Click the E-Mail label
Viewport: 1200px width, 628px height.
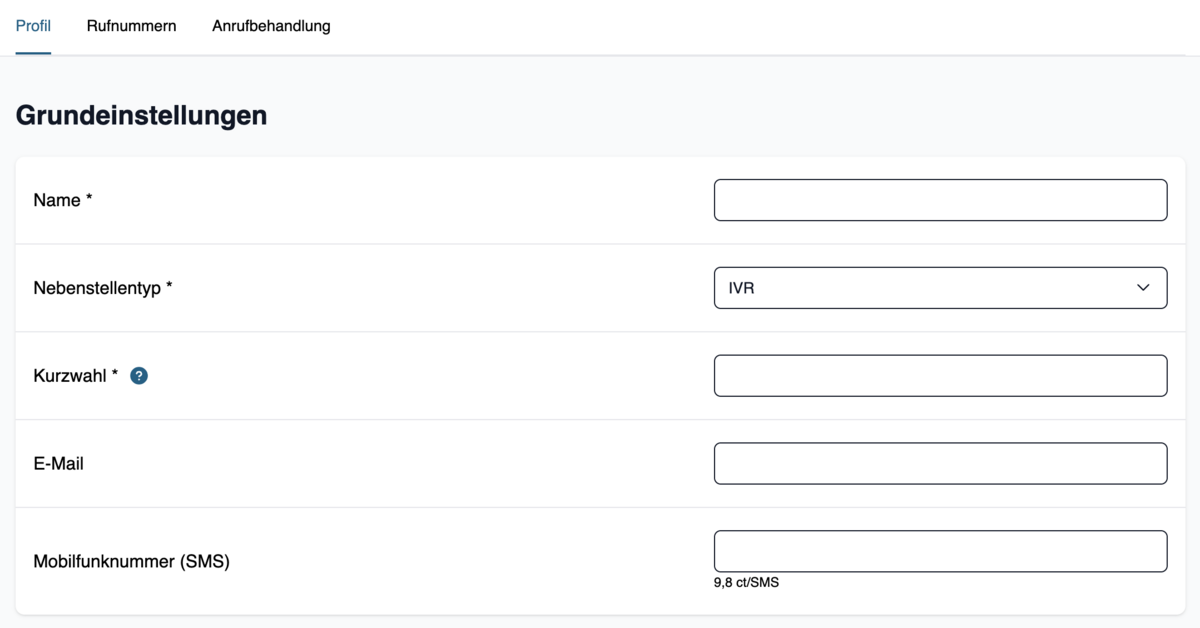point(58,464)
